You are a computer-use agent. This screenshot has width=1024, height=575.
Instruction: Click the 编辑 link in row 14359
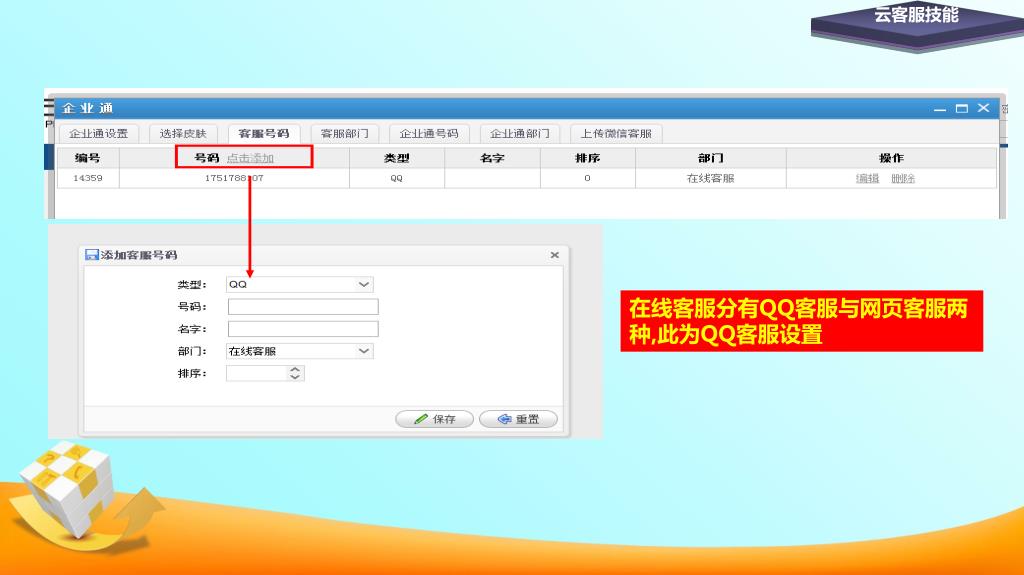867,178
